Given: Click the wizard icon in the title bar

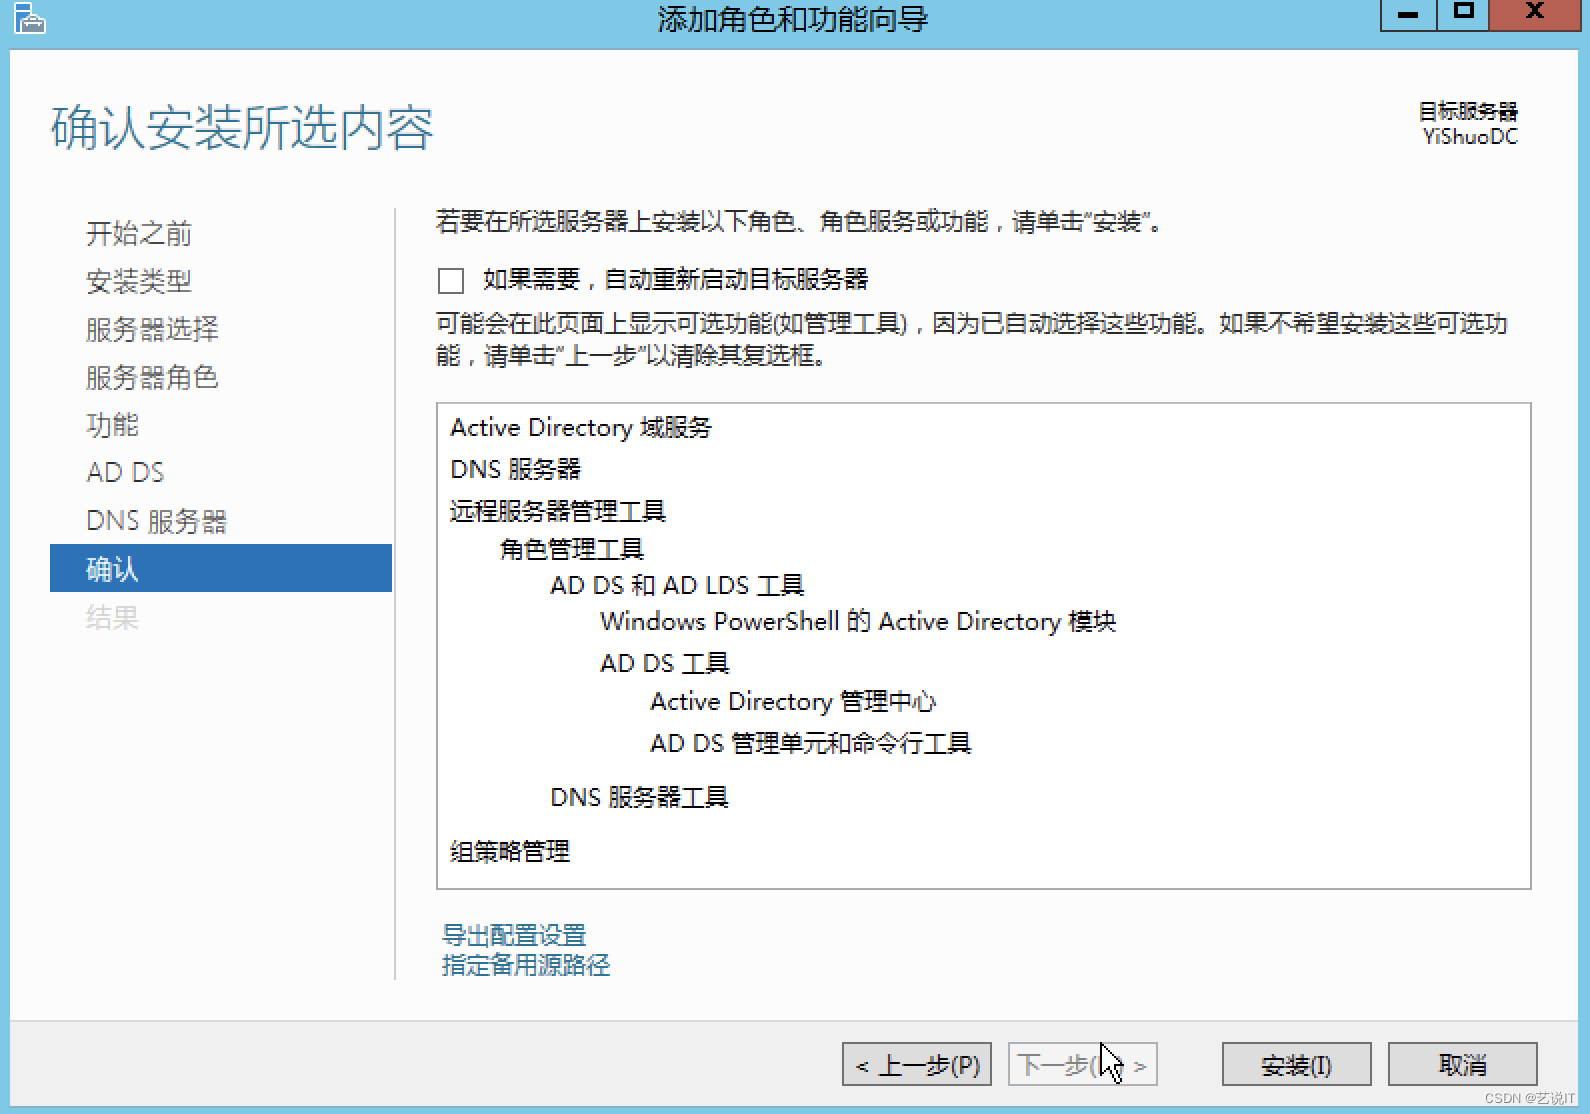Looking at the screenshot, I should click(29, 18).
